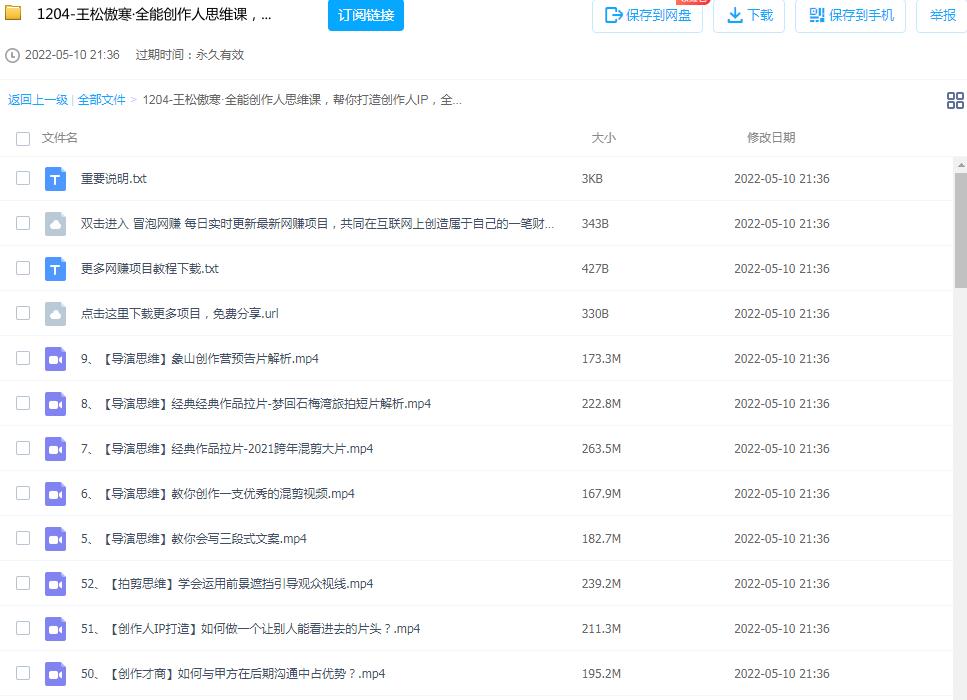Open 点击这里下载更多项目，免费分享.url
This screenshot has height=700, width=967.
coord(179,314)
